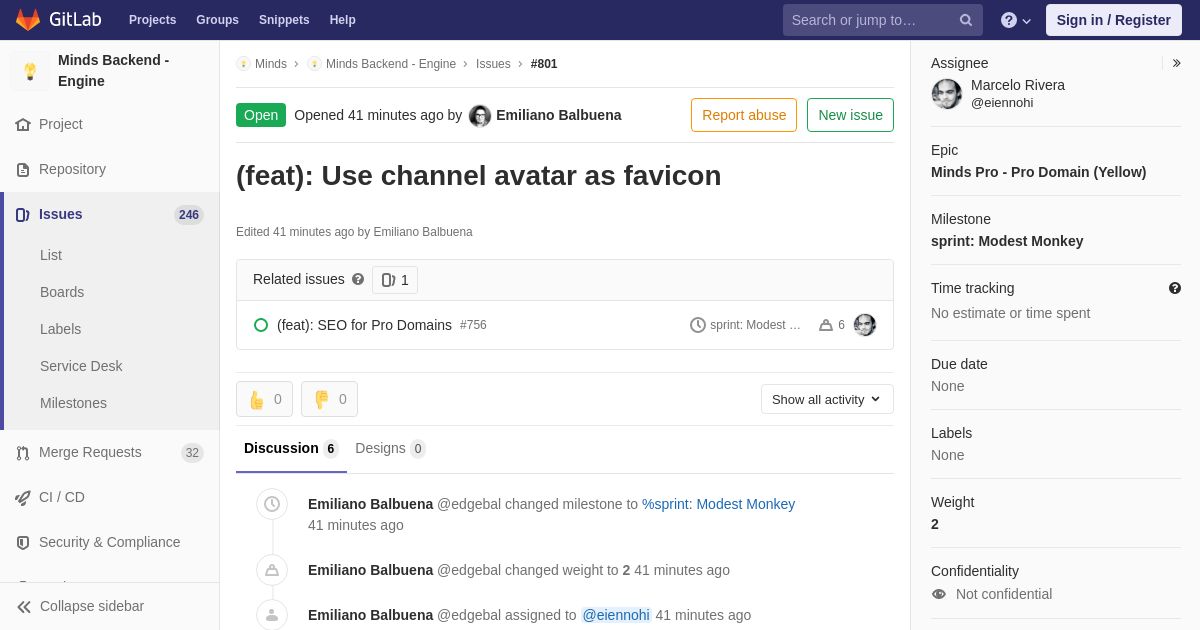The width and height of the screenshot is (1200, 630).
Task: Click the search magnifier icon
Action: click(966, 20)
